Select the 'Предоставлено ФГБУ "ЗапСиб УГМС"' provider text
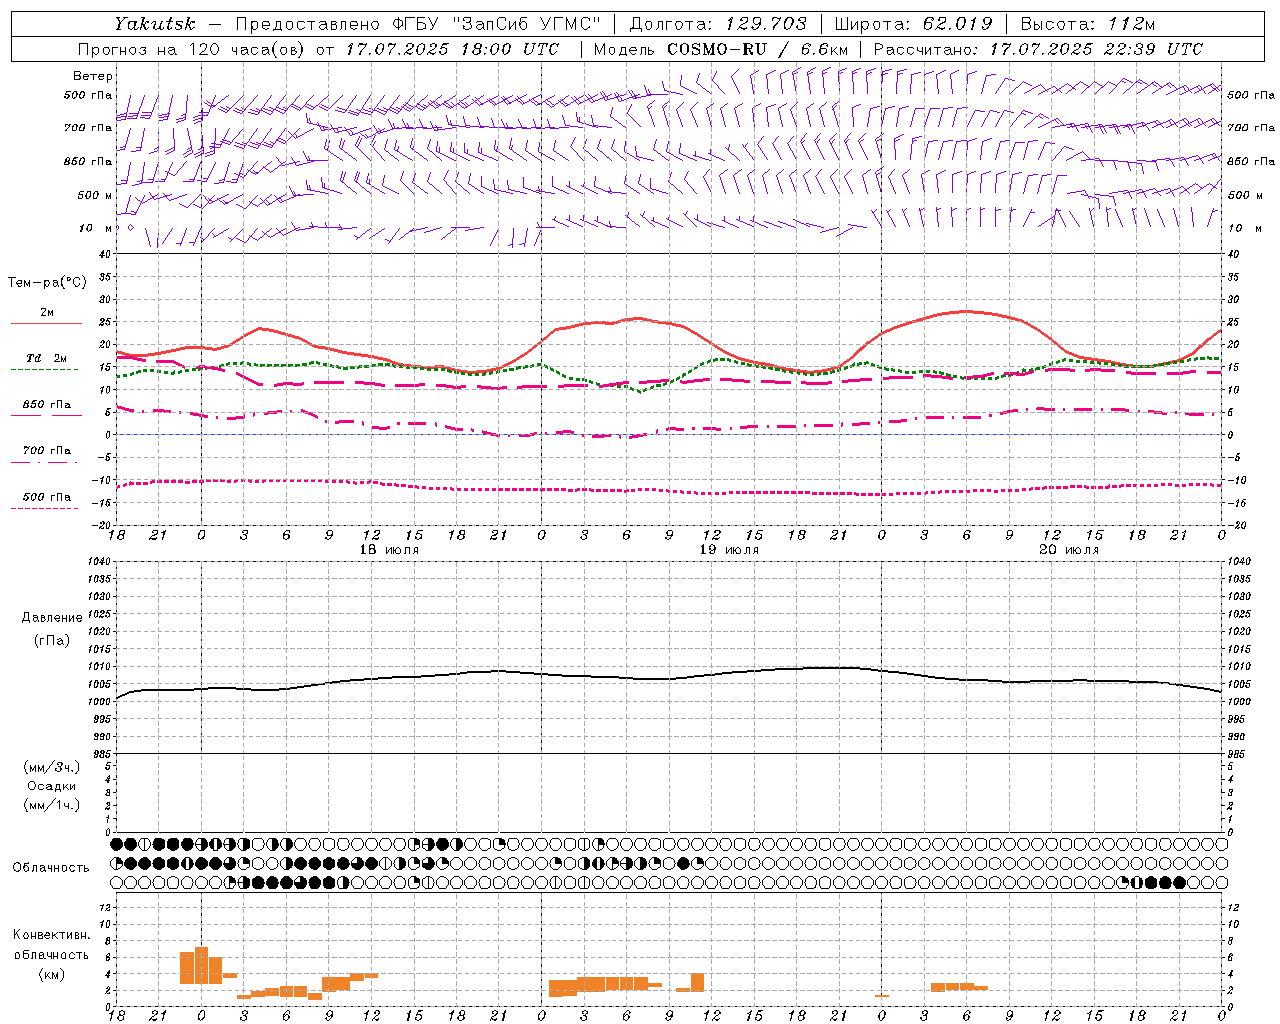1280x1024 pixels. pos(418,23)
